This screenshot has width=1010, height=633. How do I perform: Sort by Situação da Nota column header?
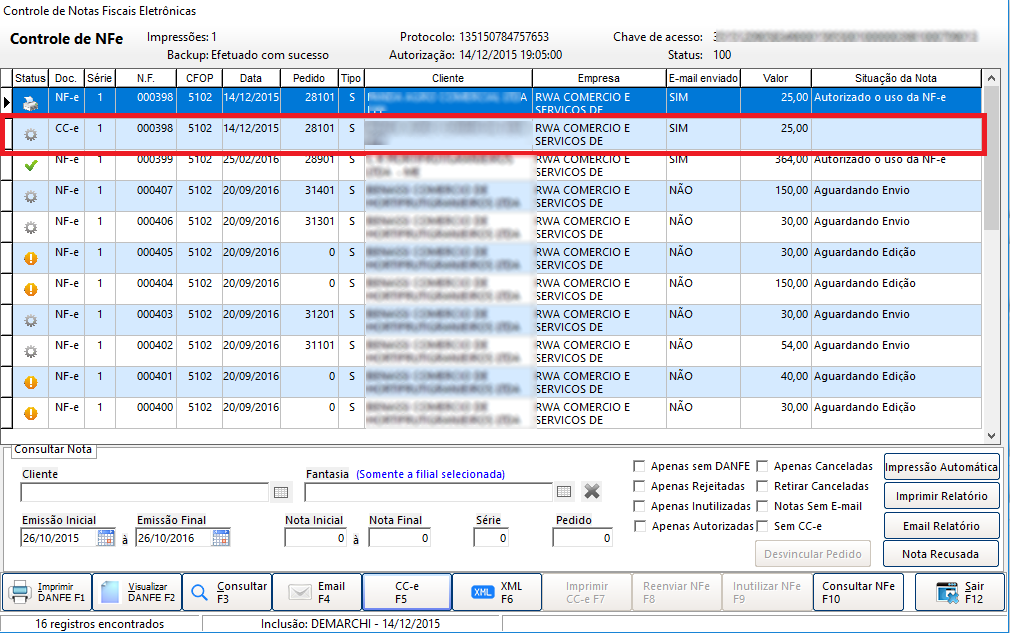pos(896,78)
